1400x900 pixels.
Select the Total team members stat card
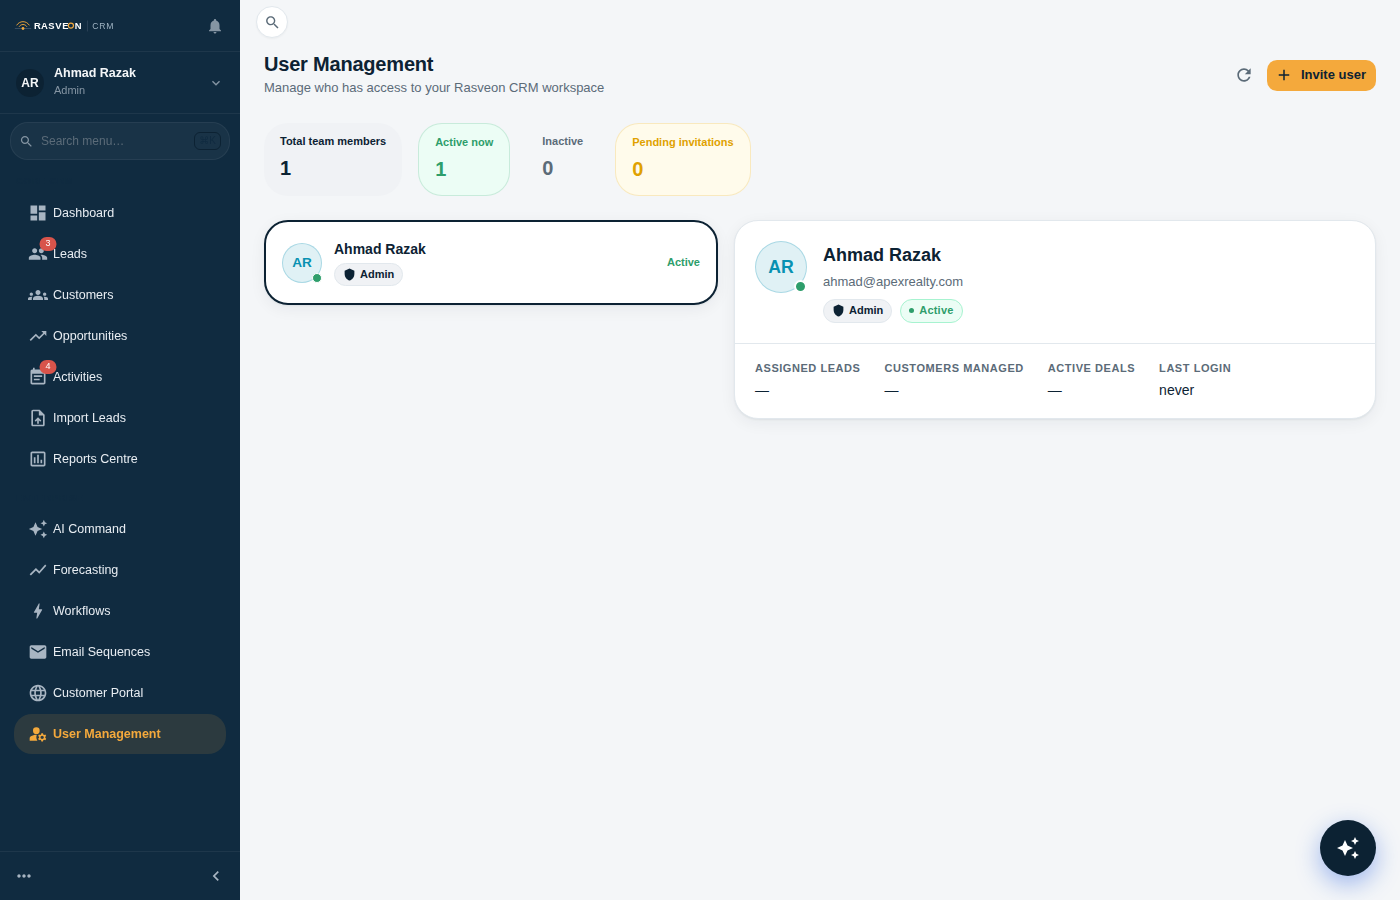click(333, 159)
